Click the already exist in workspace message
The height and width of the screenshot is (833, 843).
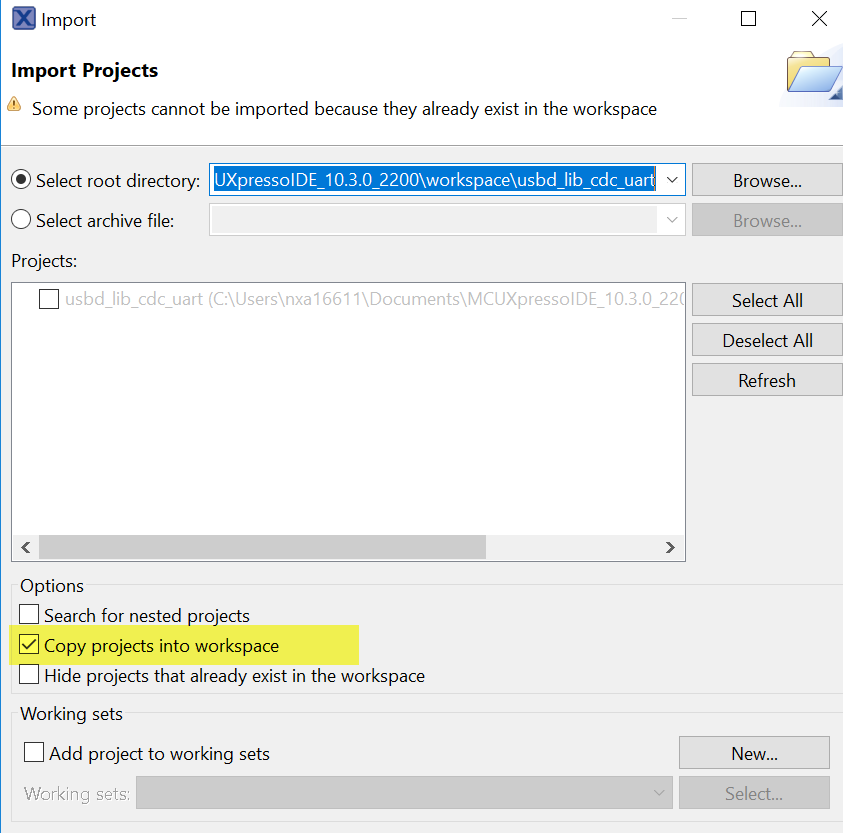click(x=344, y=109)
